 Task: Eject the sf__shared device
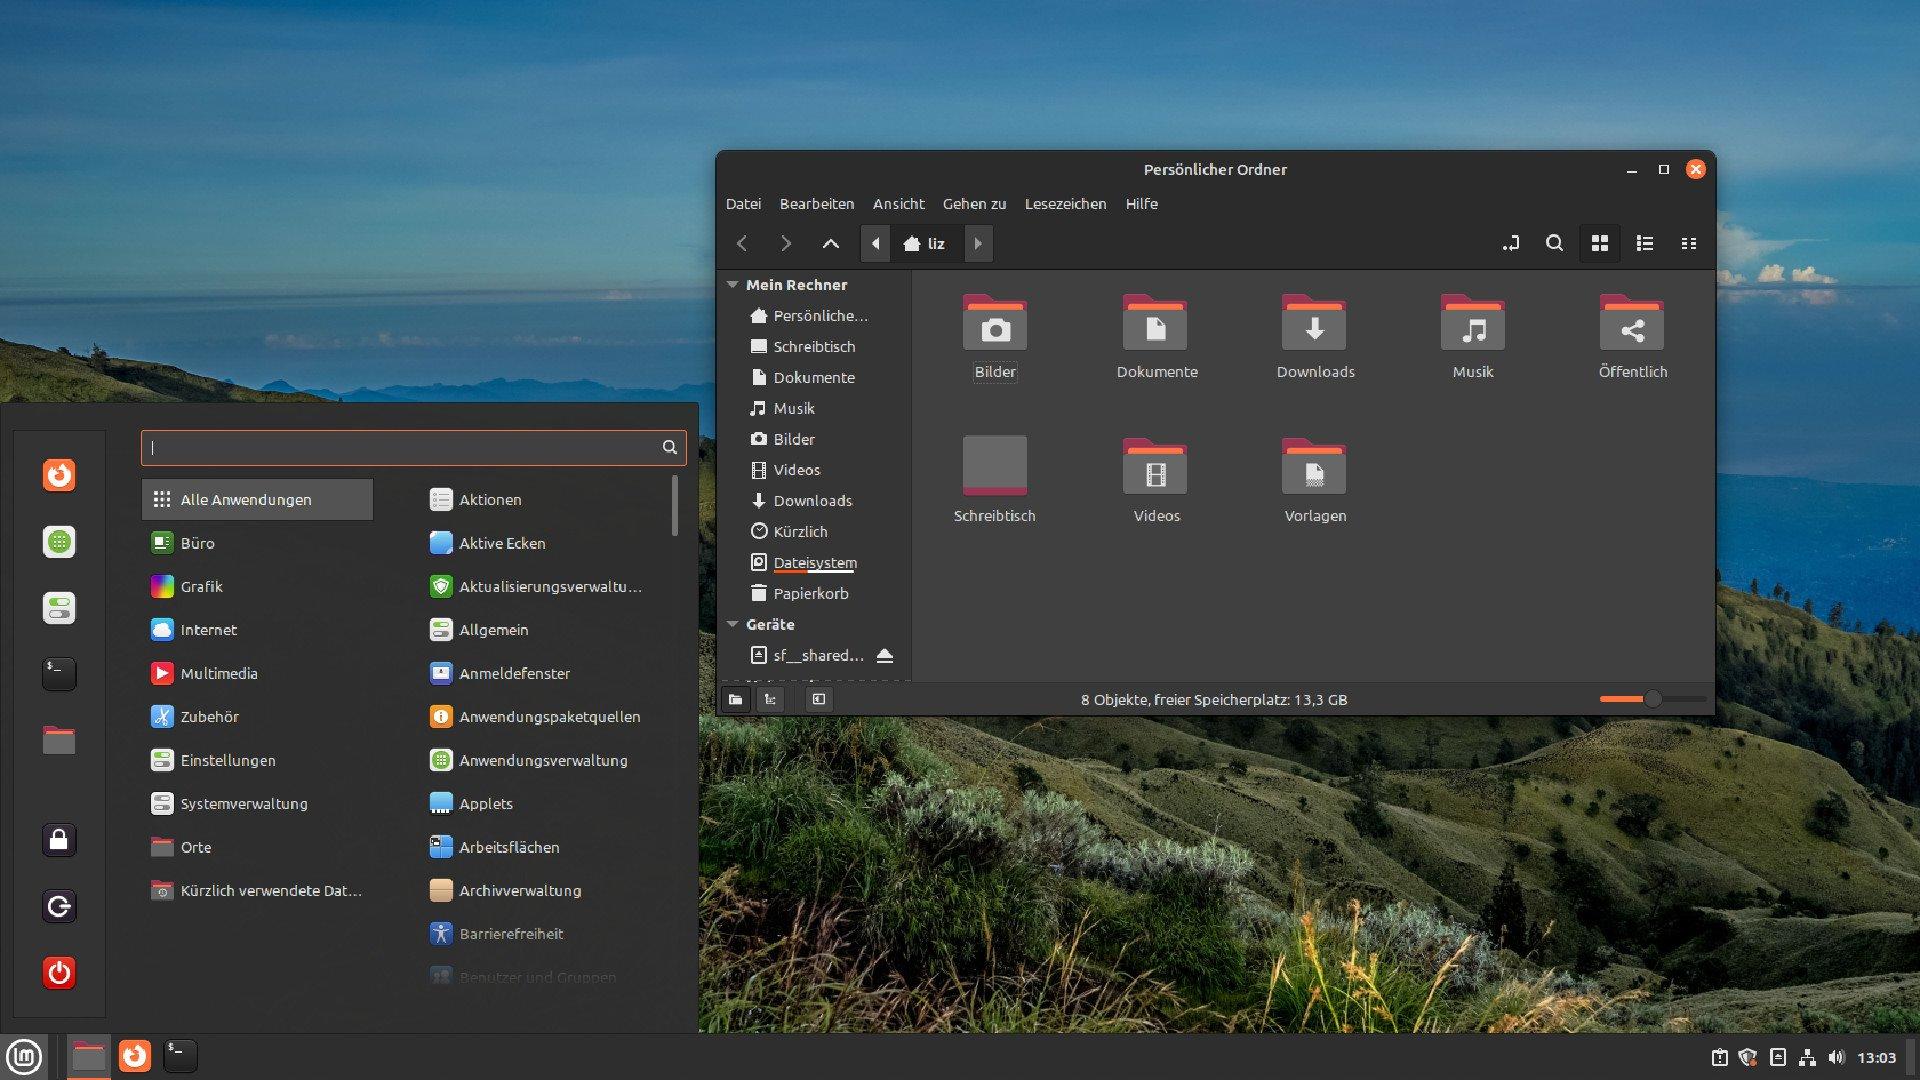click(x=886, y=655)
